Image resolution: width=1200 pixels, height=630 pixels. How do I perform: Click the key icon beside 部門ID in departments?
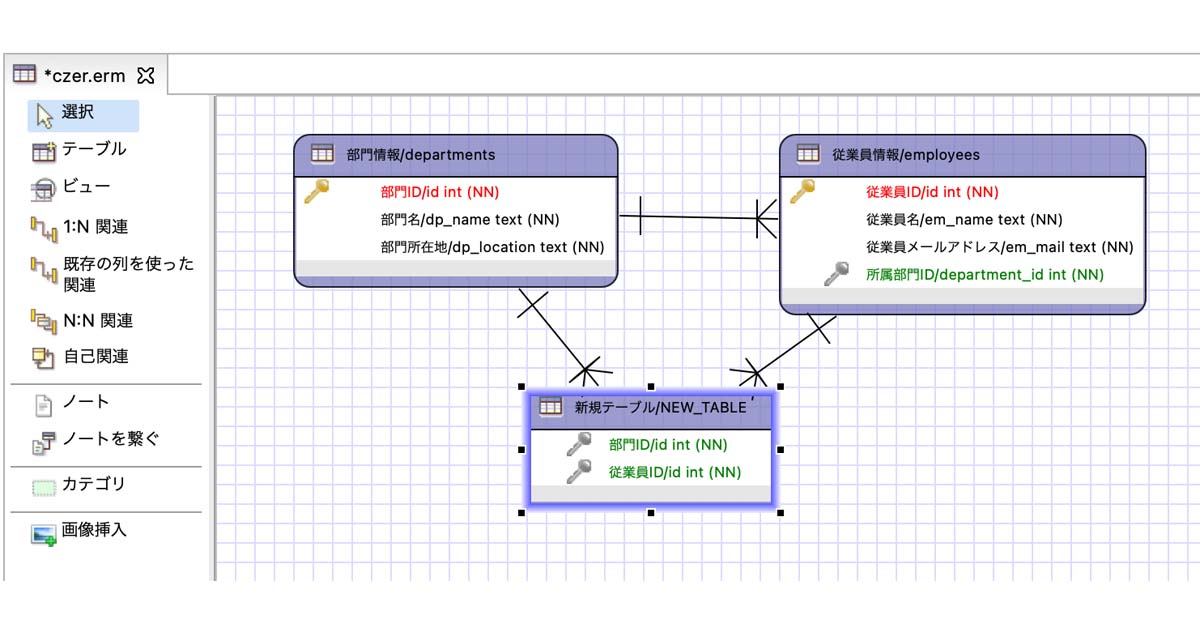(315, 192)
